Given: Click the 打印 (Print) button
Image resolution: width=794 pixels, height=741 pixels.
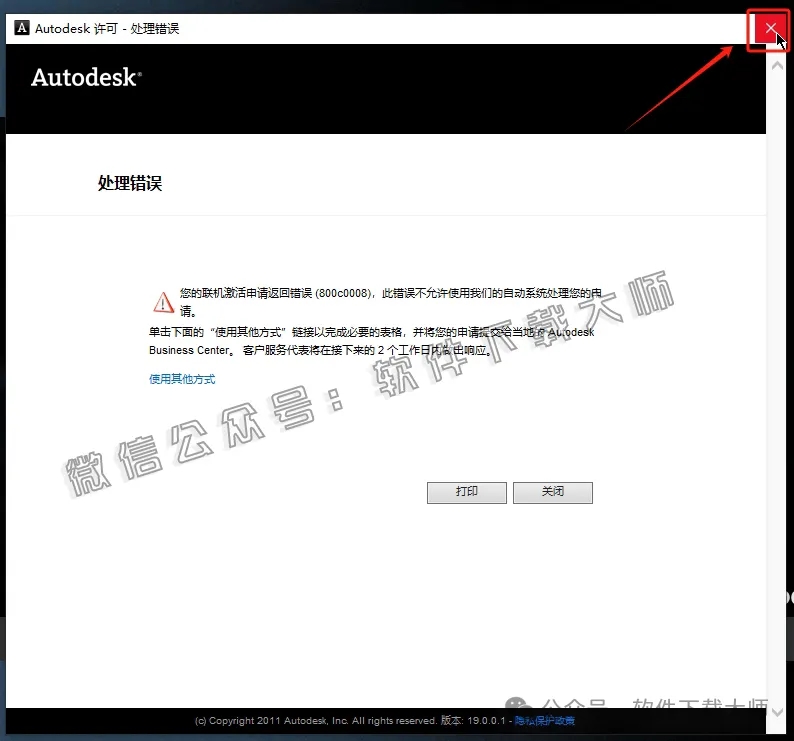Looking at the screenshot, I should 466,492.
